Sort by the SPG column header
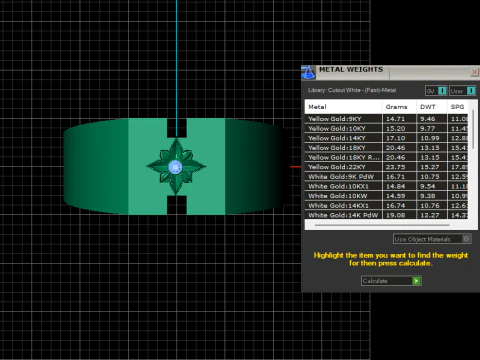Screen dimensions: 480x360 tap(458, 107)
